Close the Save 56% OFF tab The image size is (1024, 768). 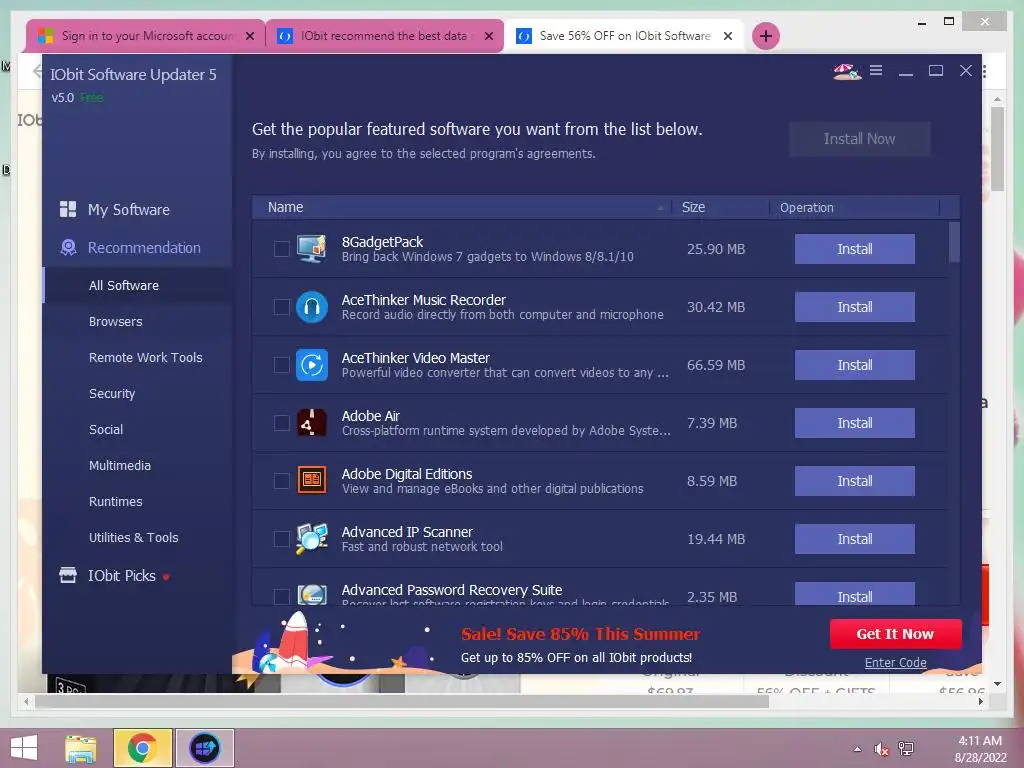pos(728,36)
